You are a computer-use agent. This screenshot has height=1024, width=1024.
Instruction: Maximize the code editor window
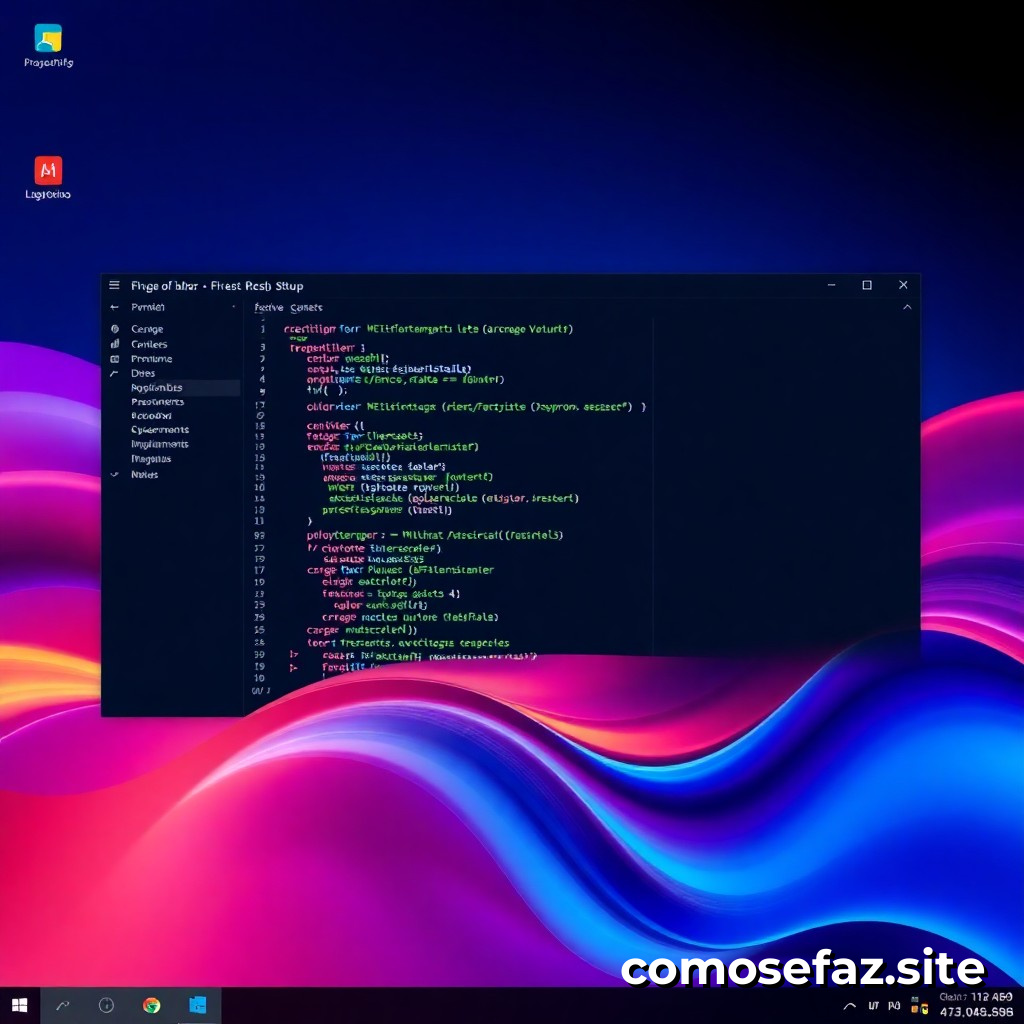(867, 286)
